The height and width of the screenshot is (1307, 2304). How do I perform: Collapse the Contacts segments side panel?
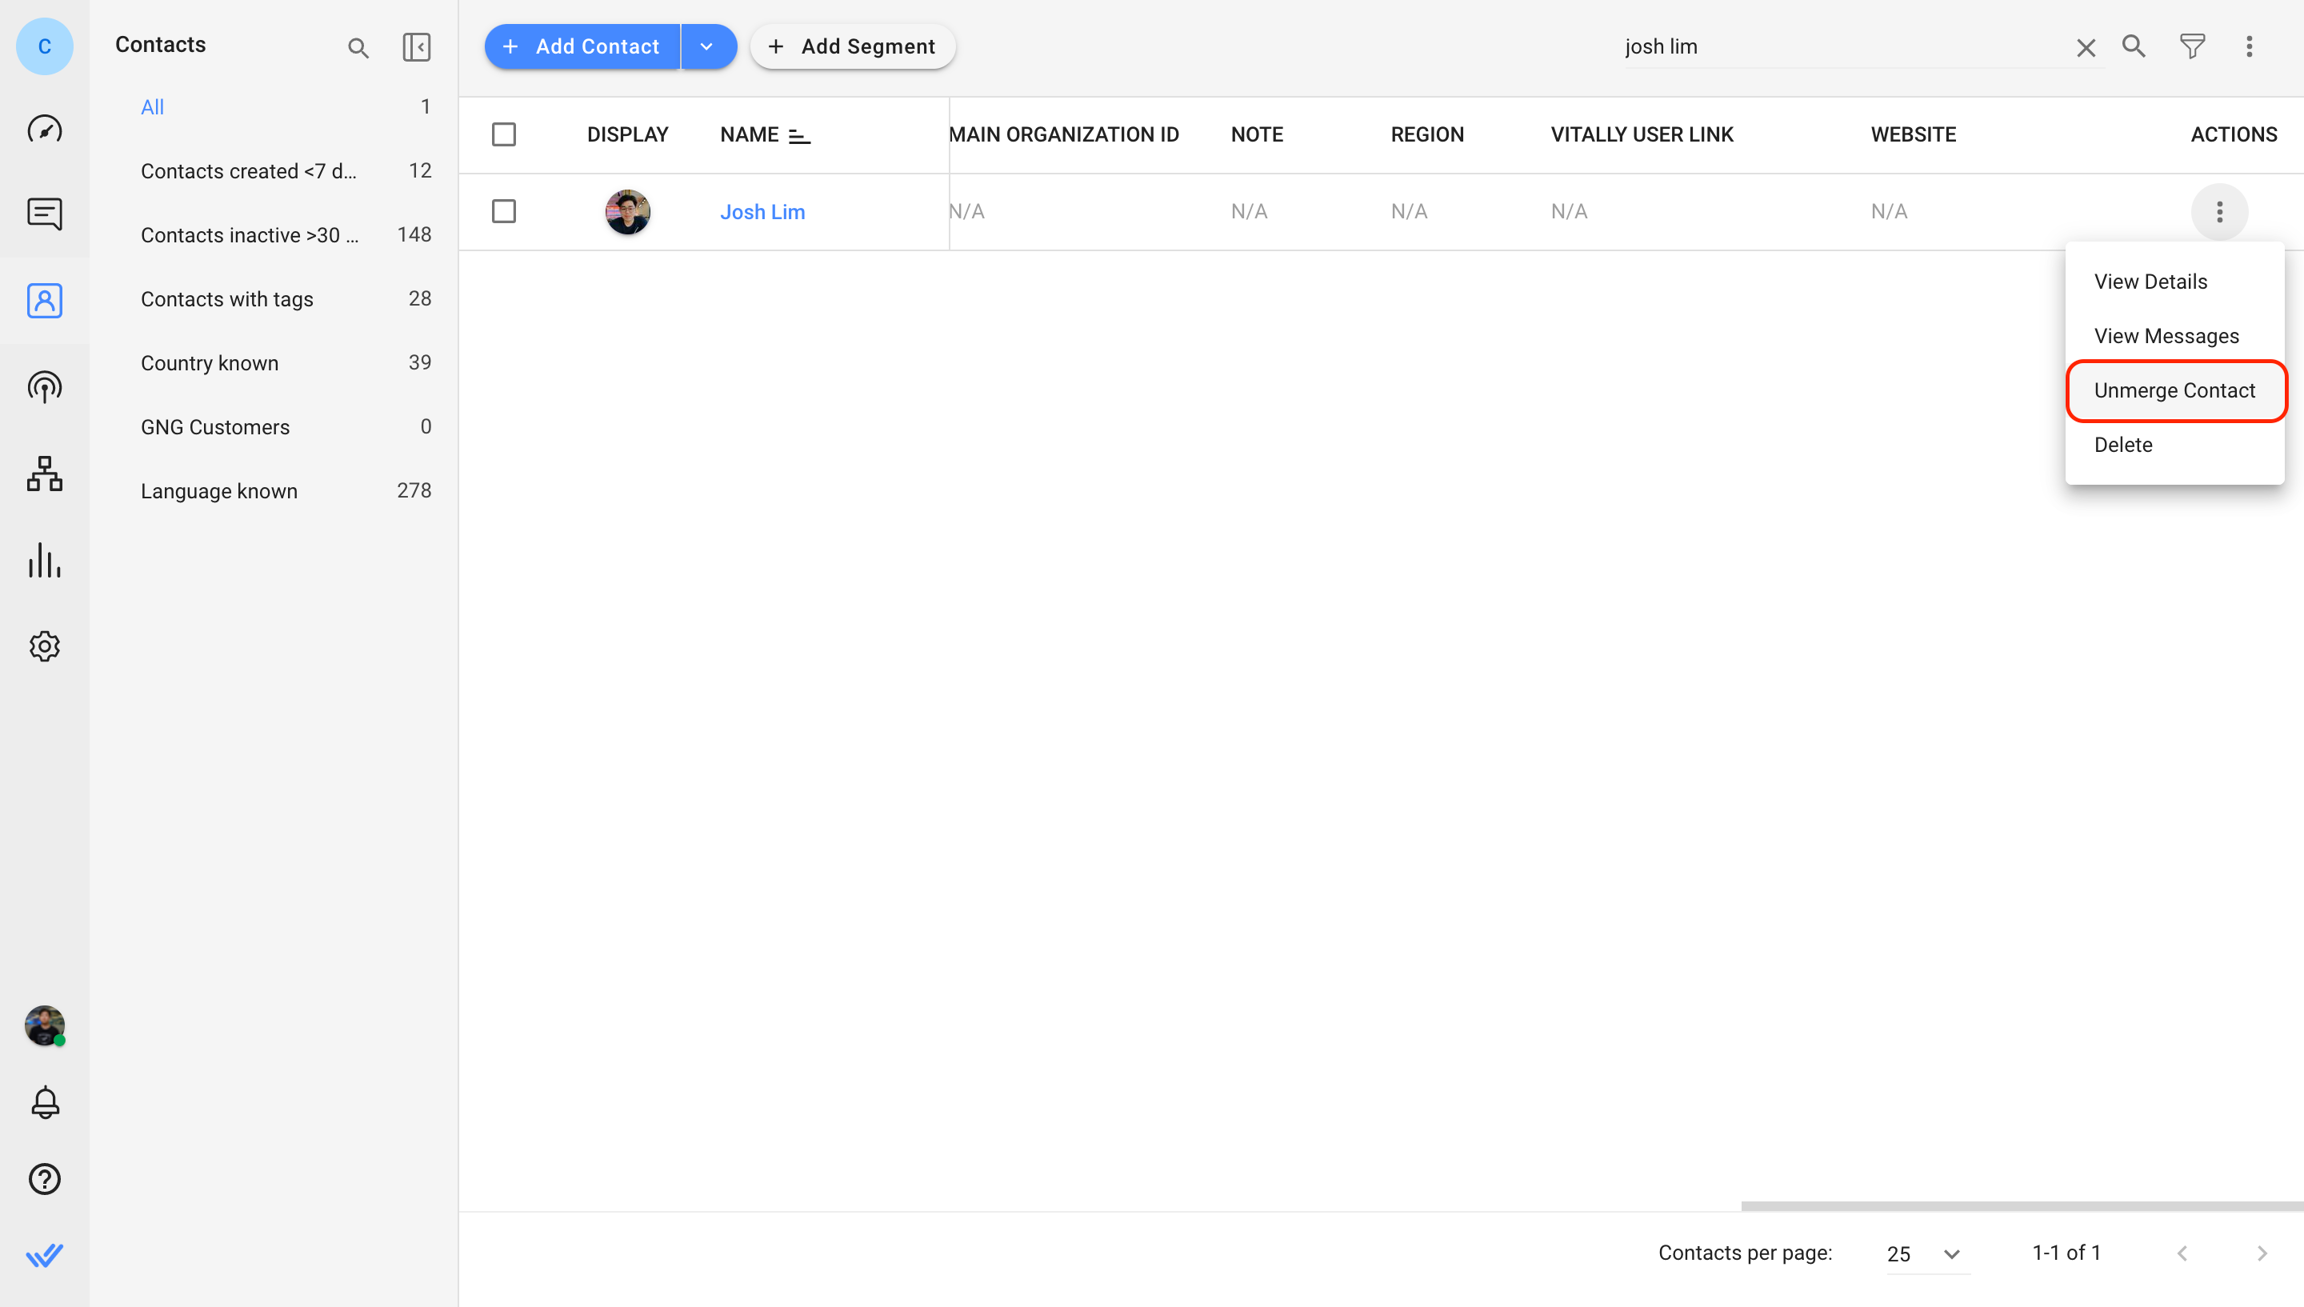[416, 46]
